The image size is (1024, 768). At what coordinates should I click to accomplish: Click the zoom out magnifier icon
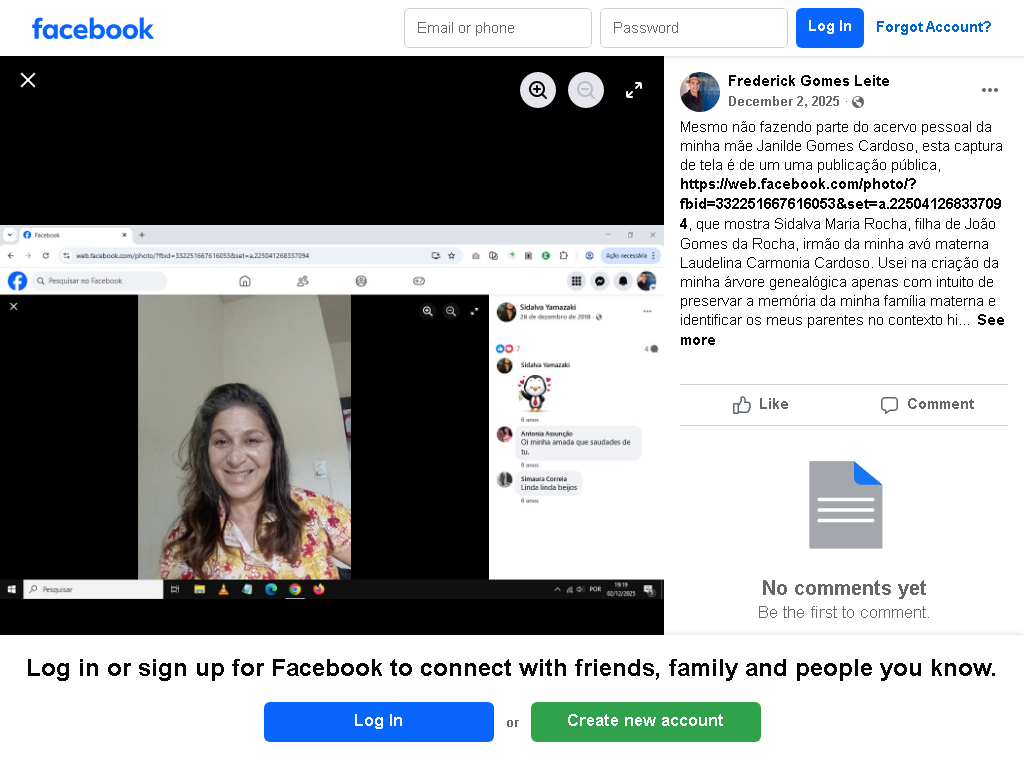coord(586,89)
